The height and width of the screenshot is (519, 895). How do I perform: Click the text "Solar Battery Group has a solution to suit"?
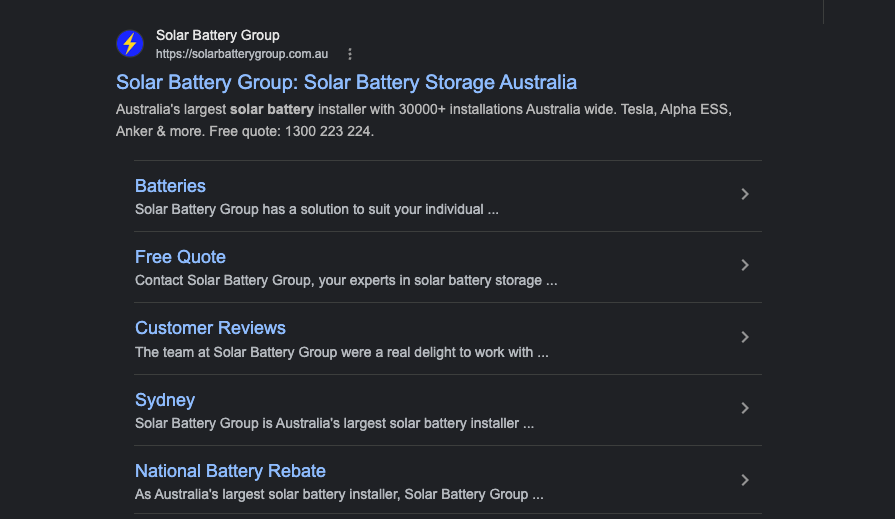click(x=263, y=210)
